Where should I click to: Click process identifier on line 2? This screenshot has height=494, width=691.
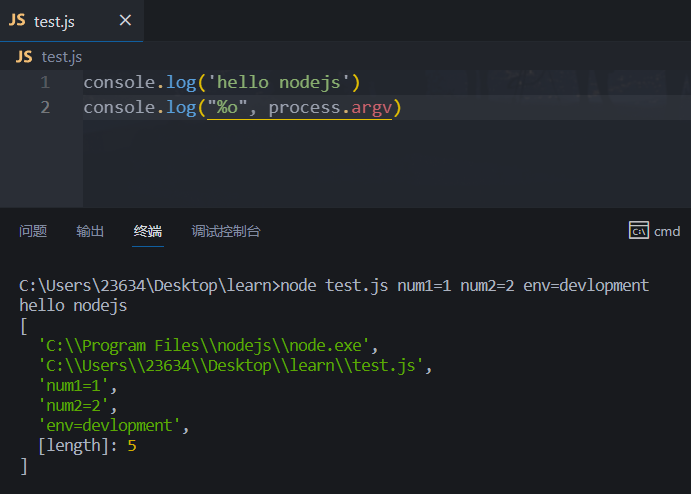pos(305,108)
